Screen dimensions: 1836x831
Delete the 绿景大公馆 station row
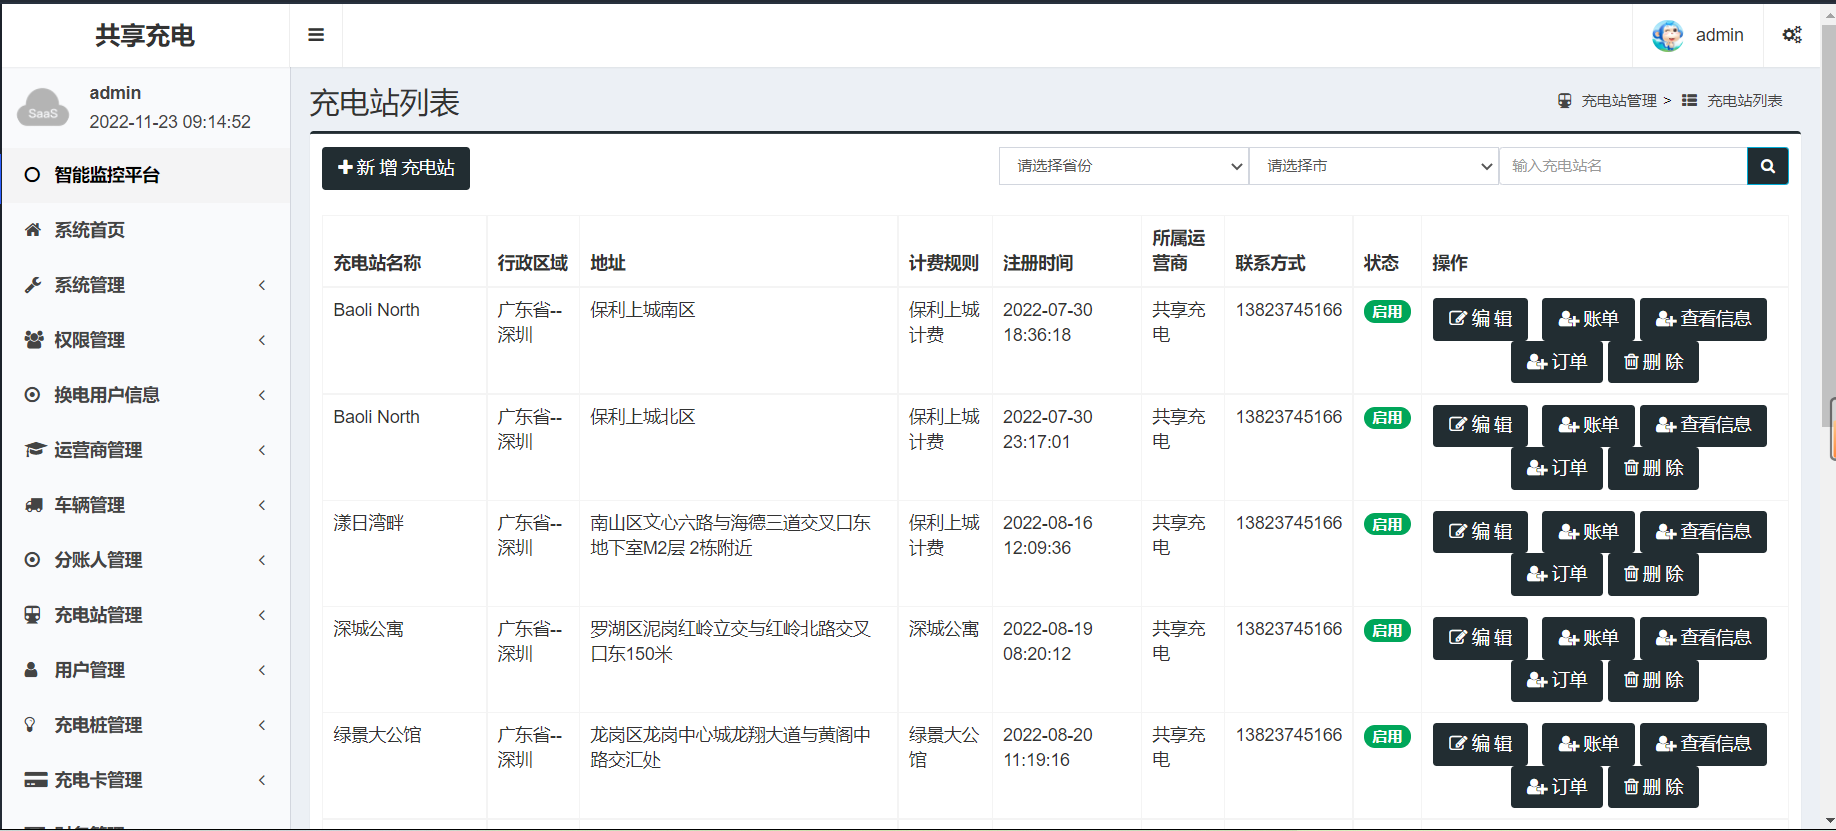(x=1653, y=787)
